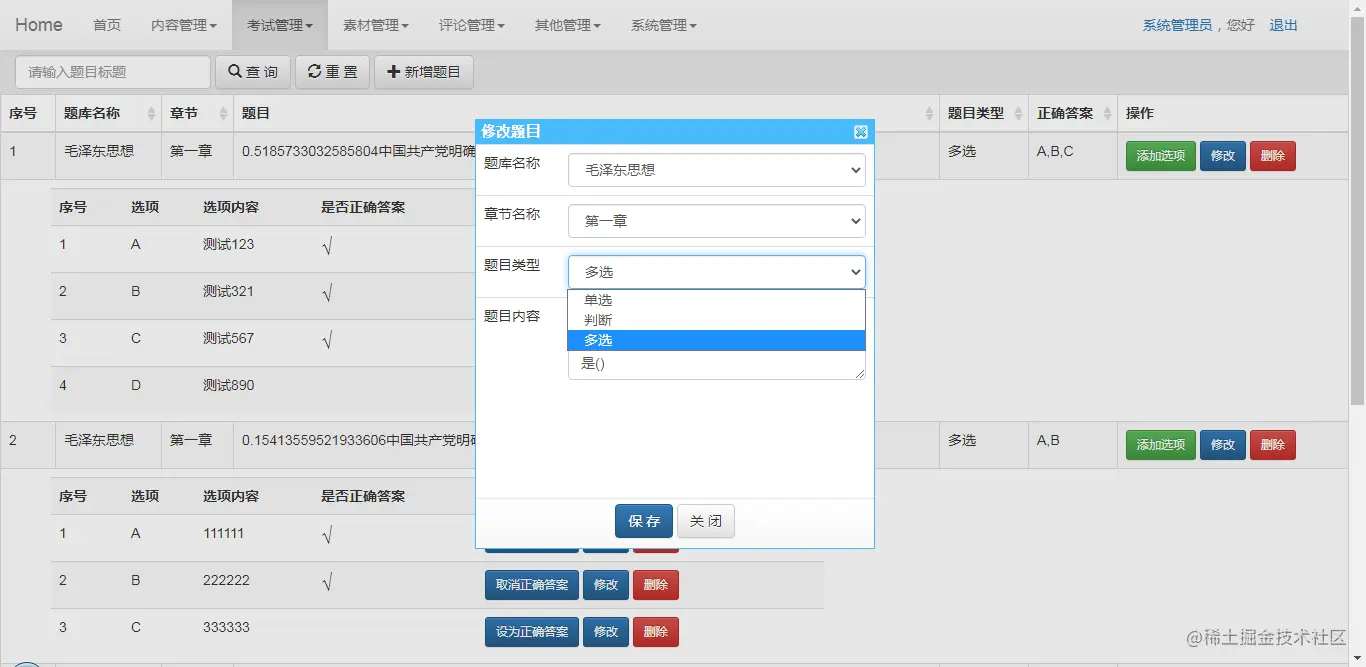1366x667 pixels.
Task: Go to 首页 in navigation bar
Action: 107,25
